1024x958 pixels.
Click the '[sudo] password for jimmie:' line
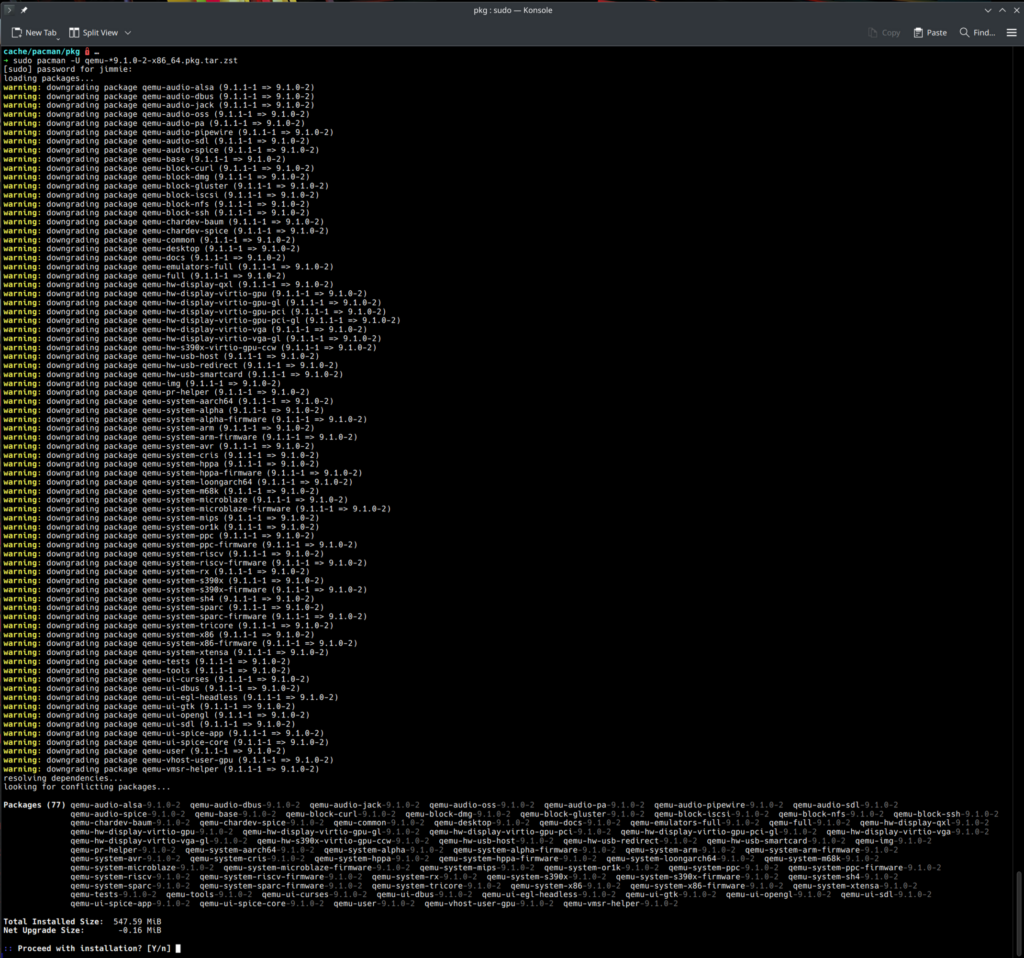coord(67,69)
